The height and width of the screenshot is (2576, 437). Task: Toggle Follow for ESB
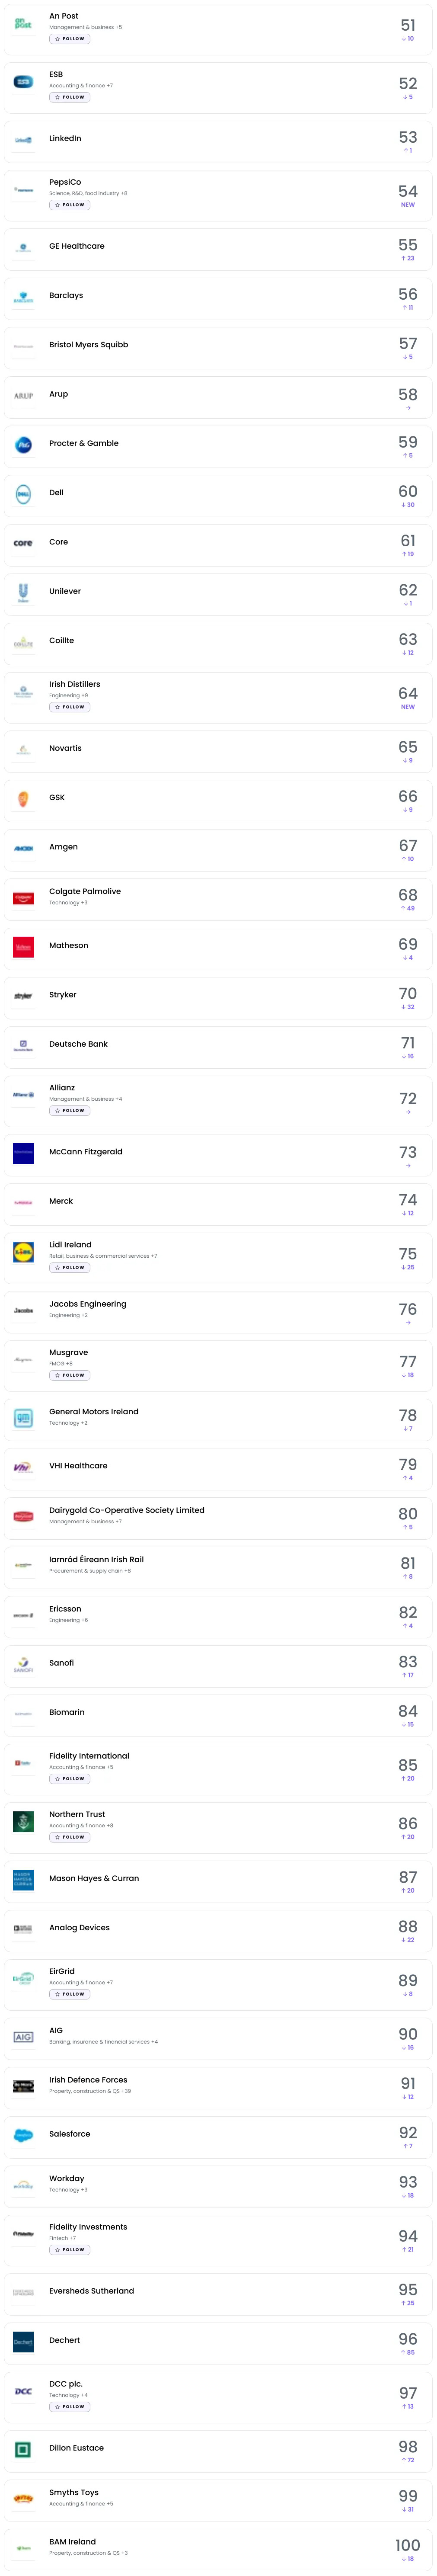[x=70, y=97]
